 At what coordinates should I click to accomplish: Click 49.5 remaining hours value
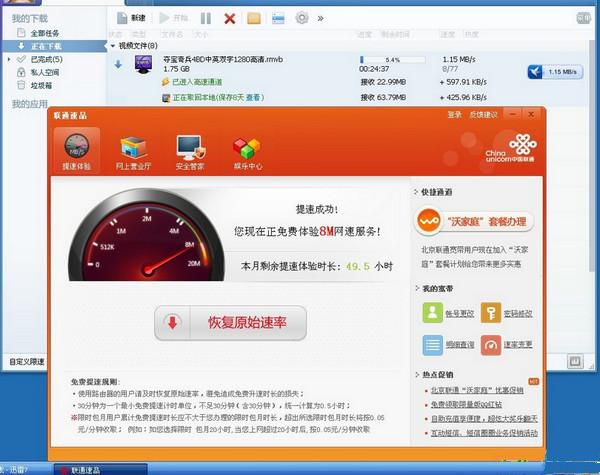358,266
